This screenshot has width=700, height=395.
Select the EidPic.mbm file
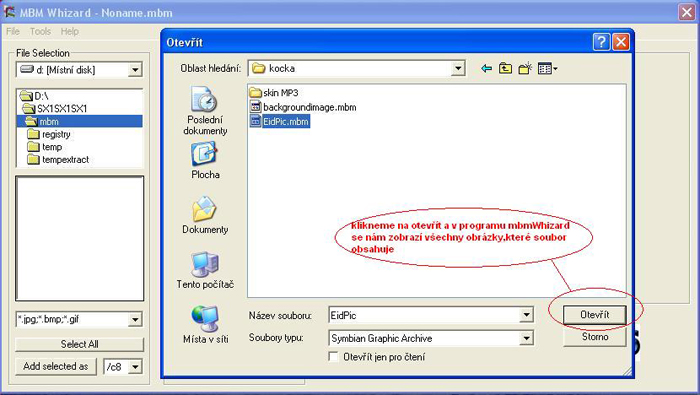280,121
